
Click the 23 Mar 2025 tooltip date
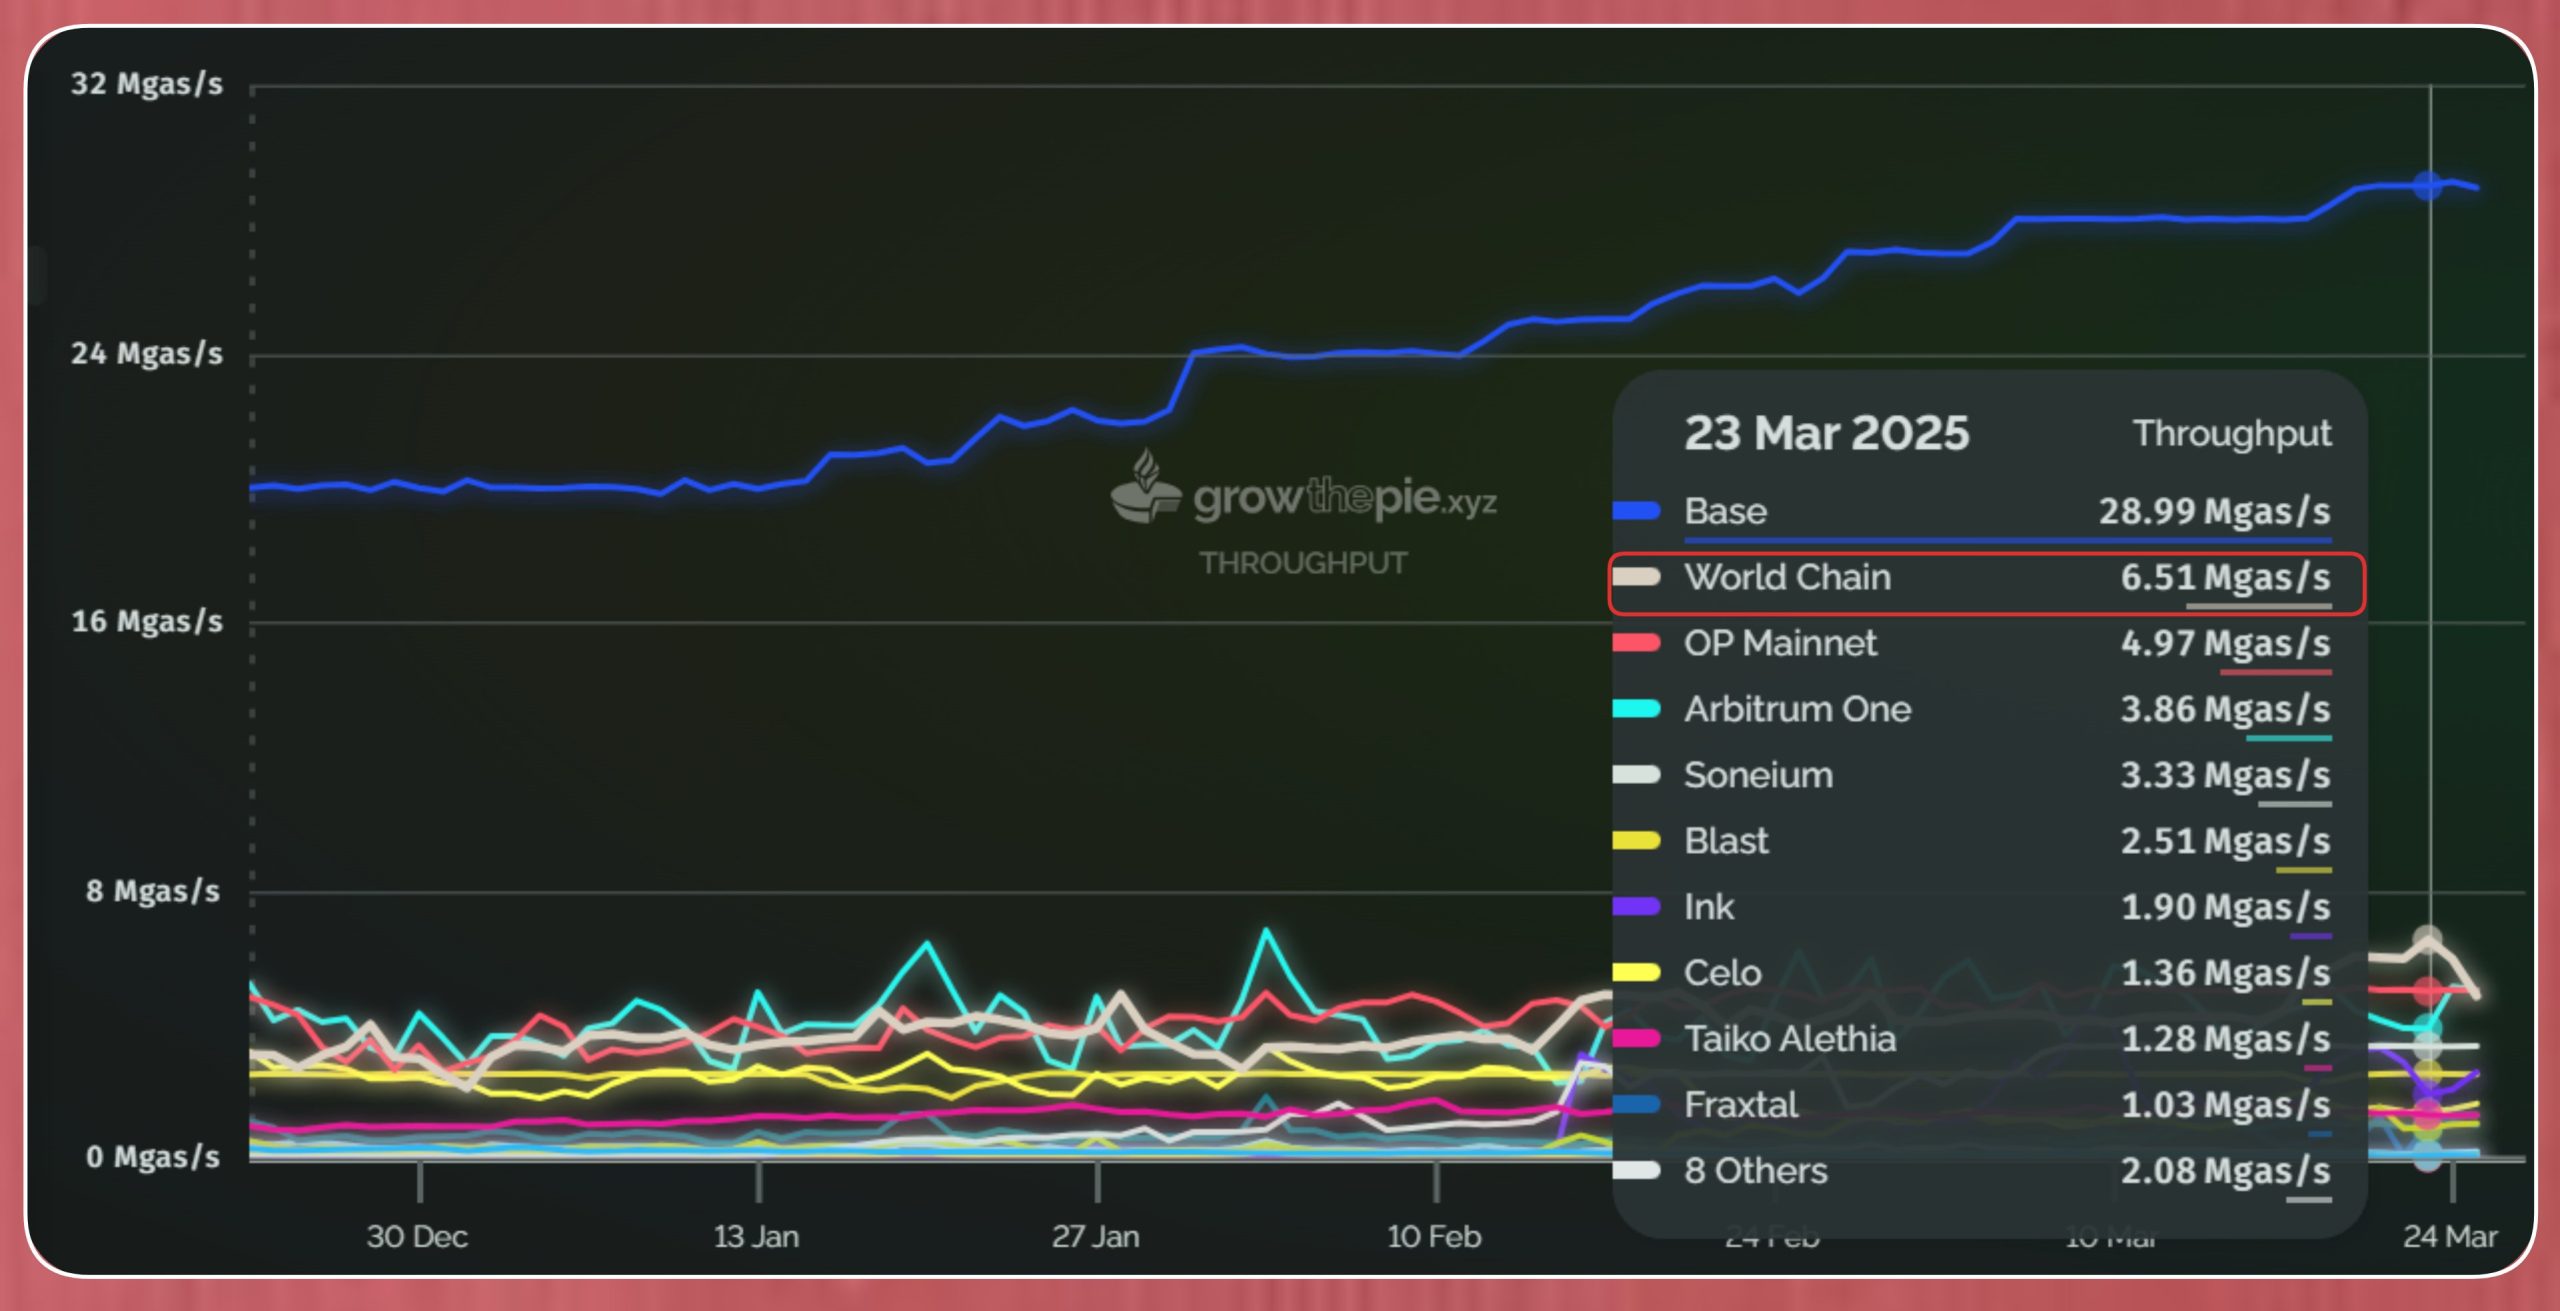tap(1826, 434)
